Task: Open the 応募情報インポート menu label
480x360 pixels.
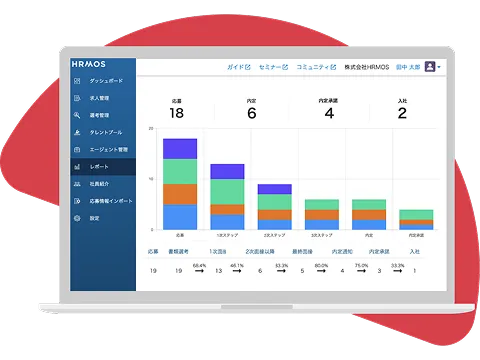Action: coord(111,201)
